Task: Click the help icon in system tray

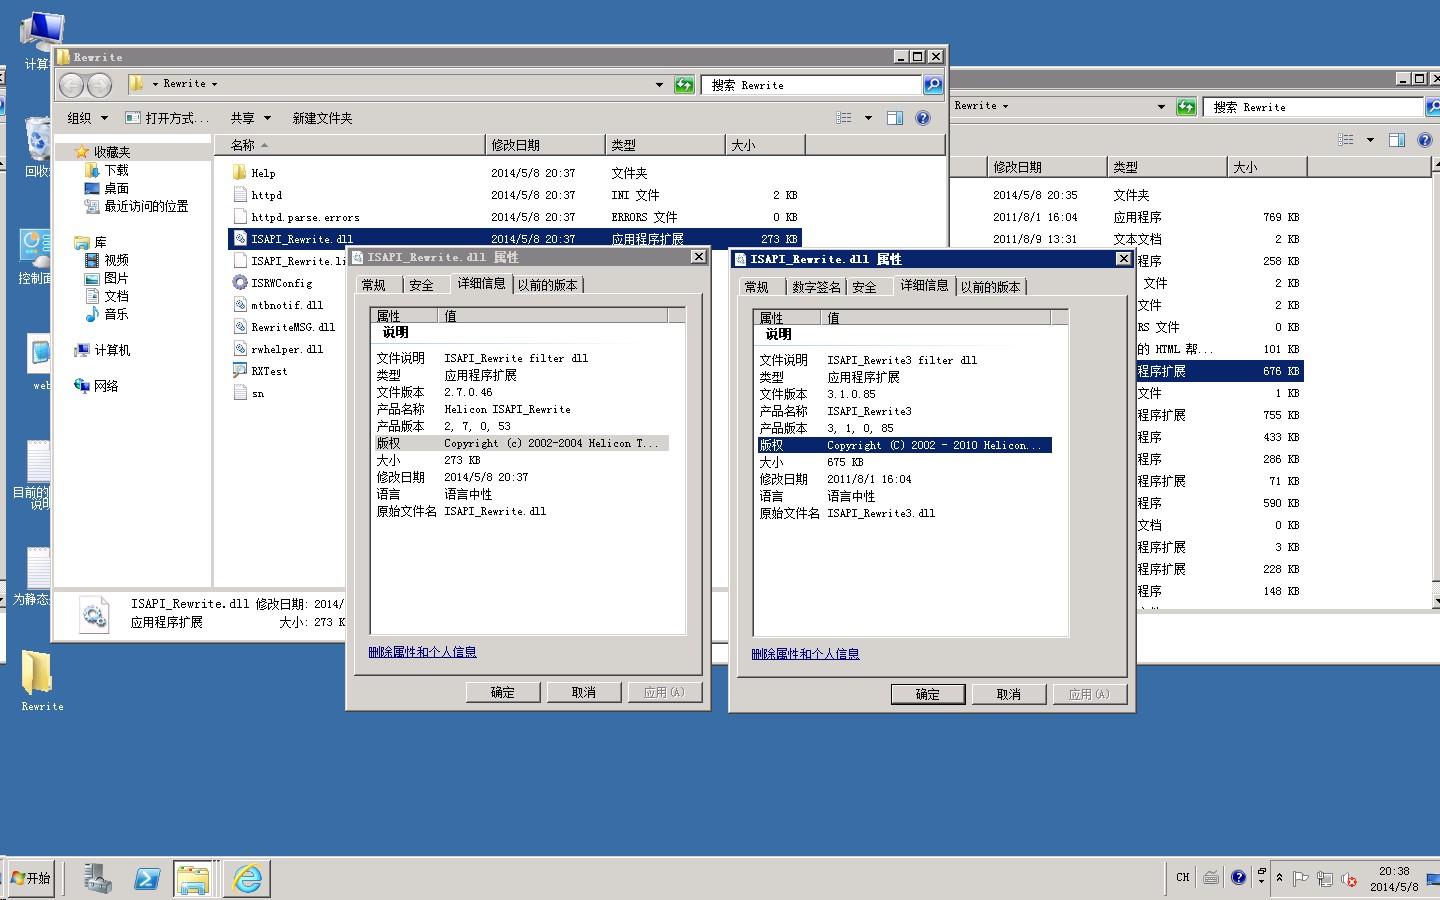Action: [x=1239, y=877]
